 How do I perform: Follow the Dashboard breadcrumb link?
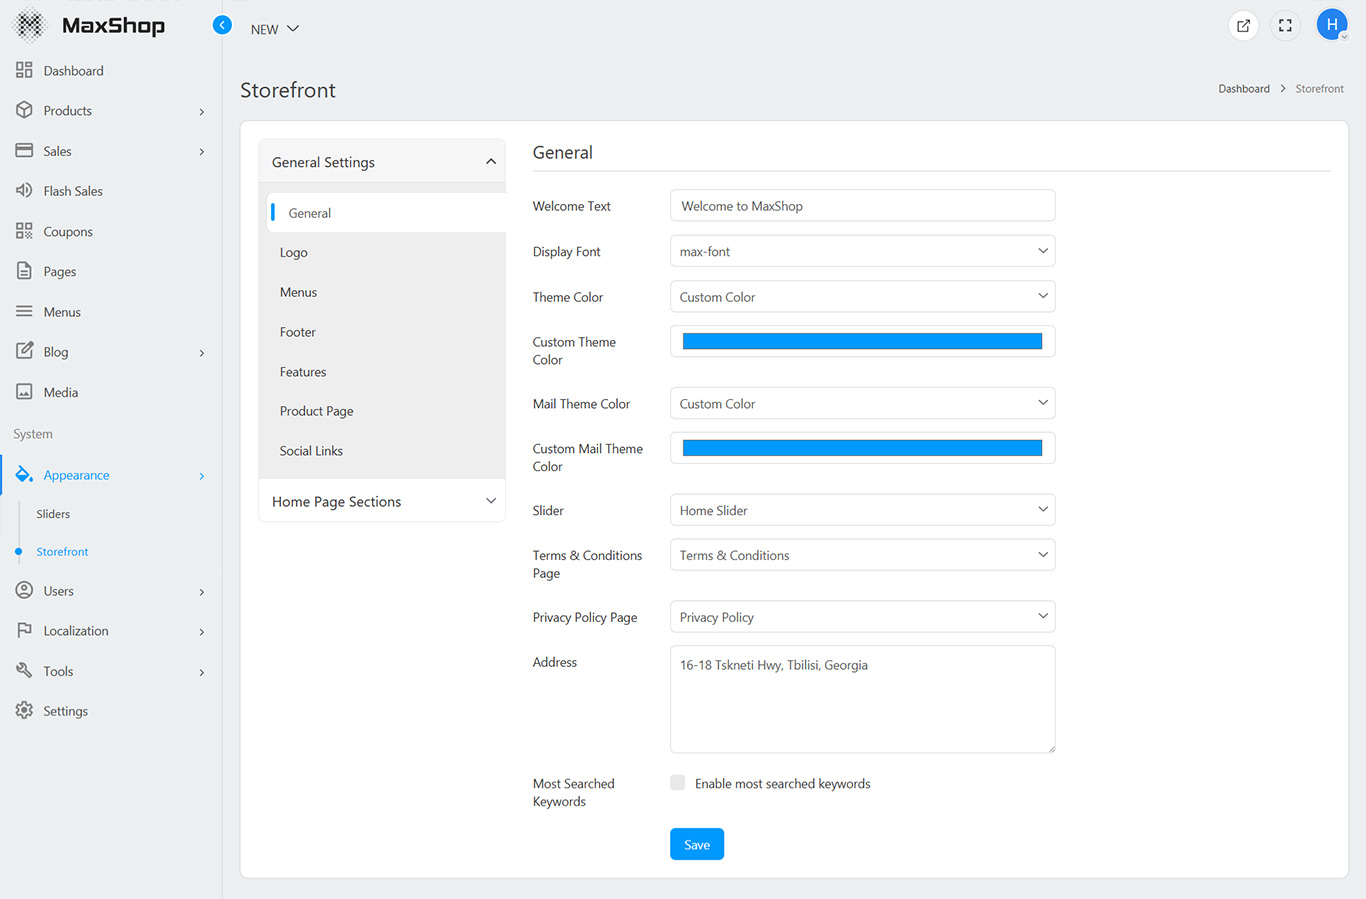pos(1243,89)
